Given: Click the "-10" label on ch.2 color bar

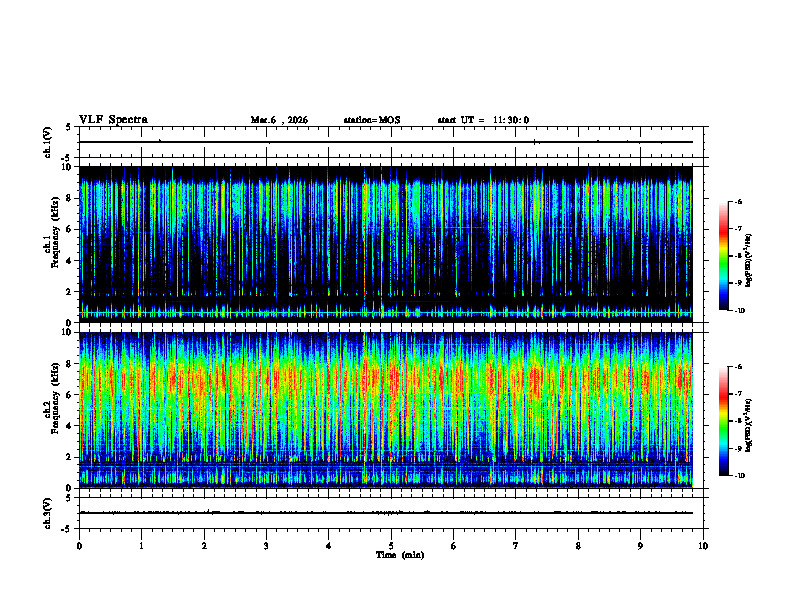Looking at the screenshot, I should click(740, 476).
